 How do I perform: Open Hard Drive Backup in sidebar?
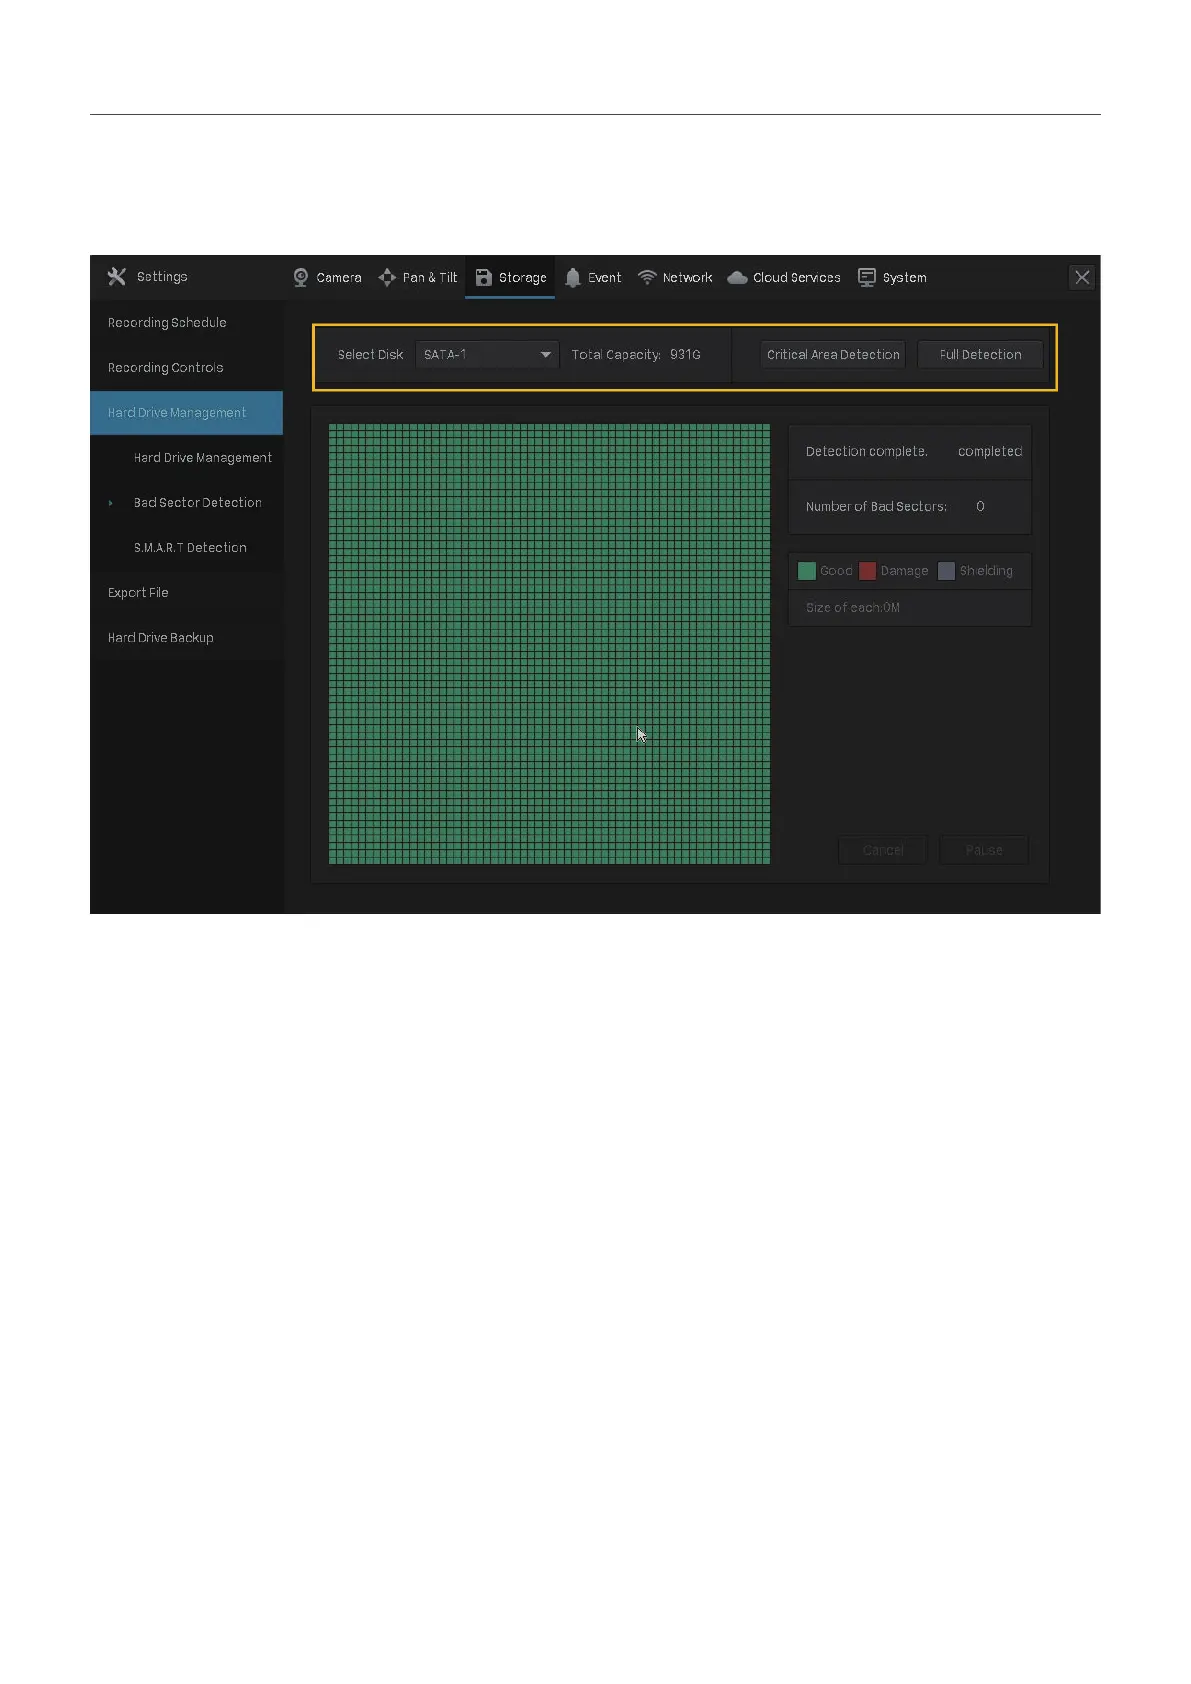[187, 638]
